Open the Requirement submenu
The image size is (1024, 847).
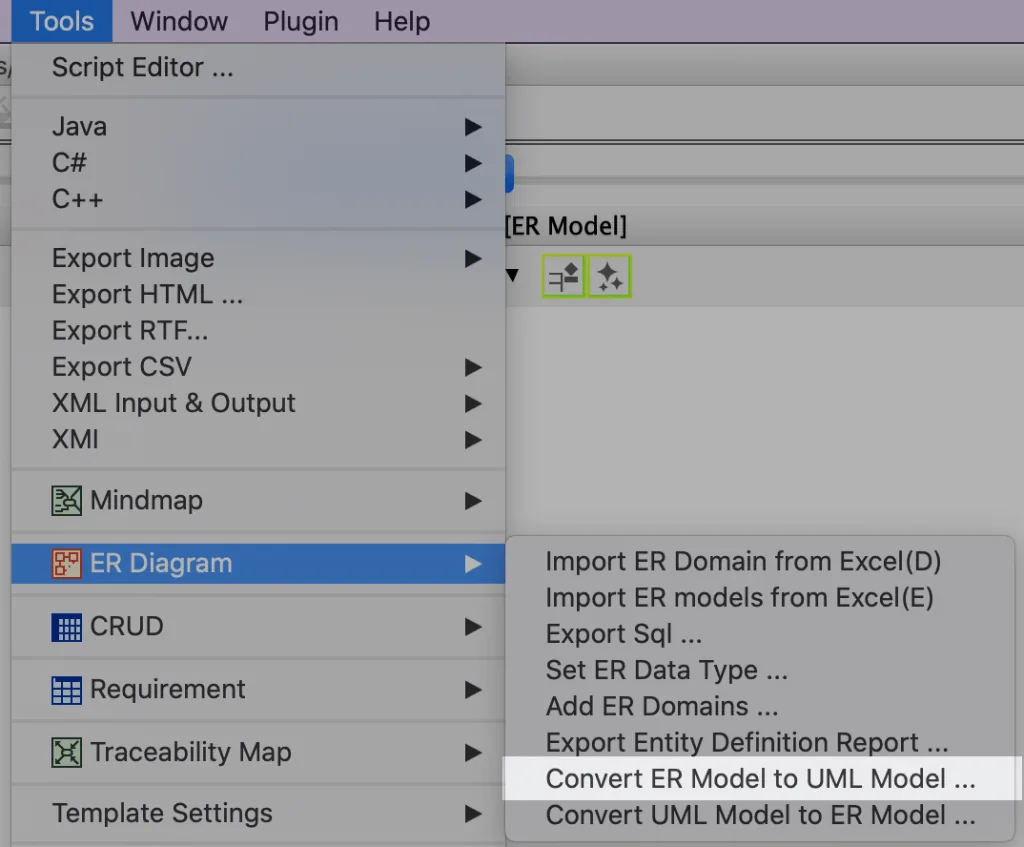pos(258,690)
